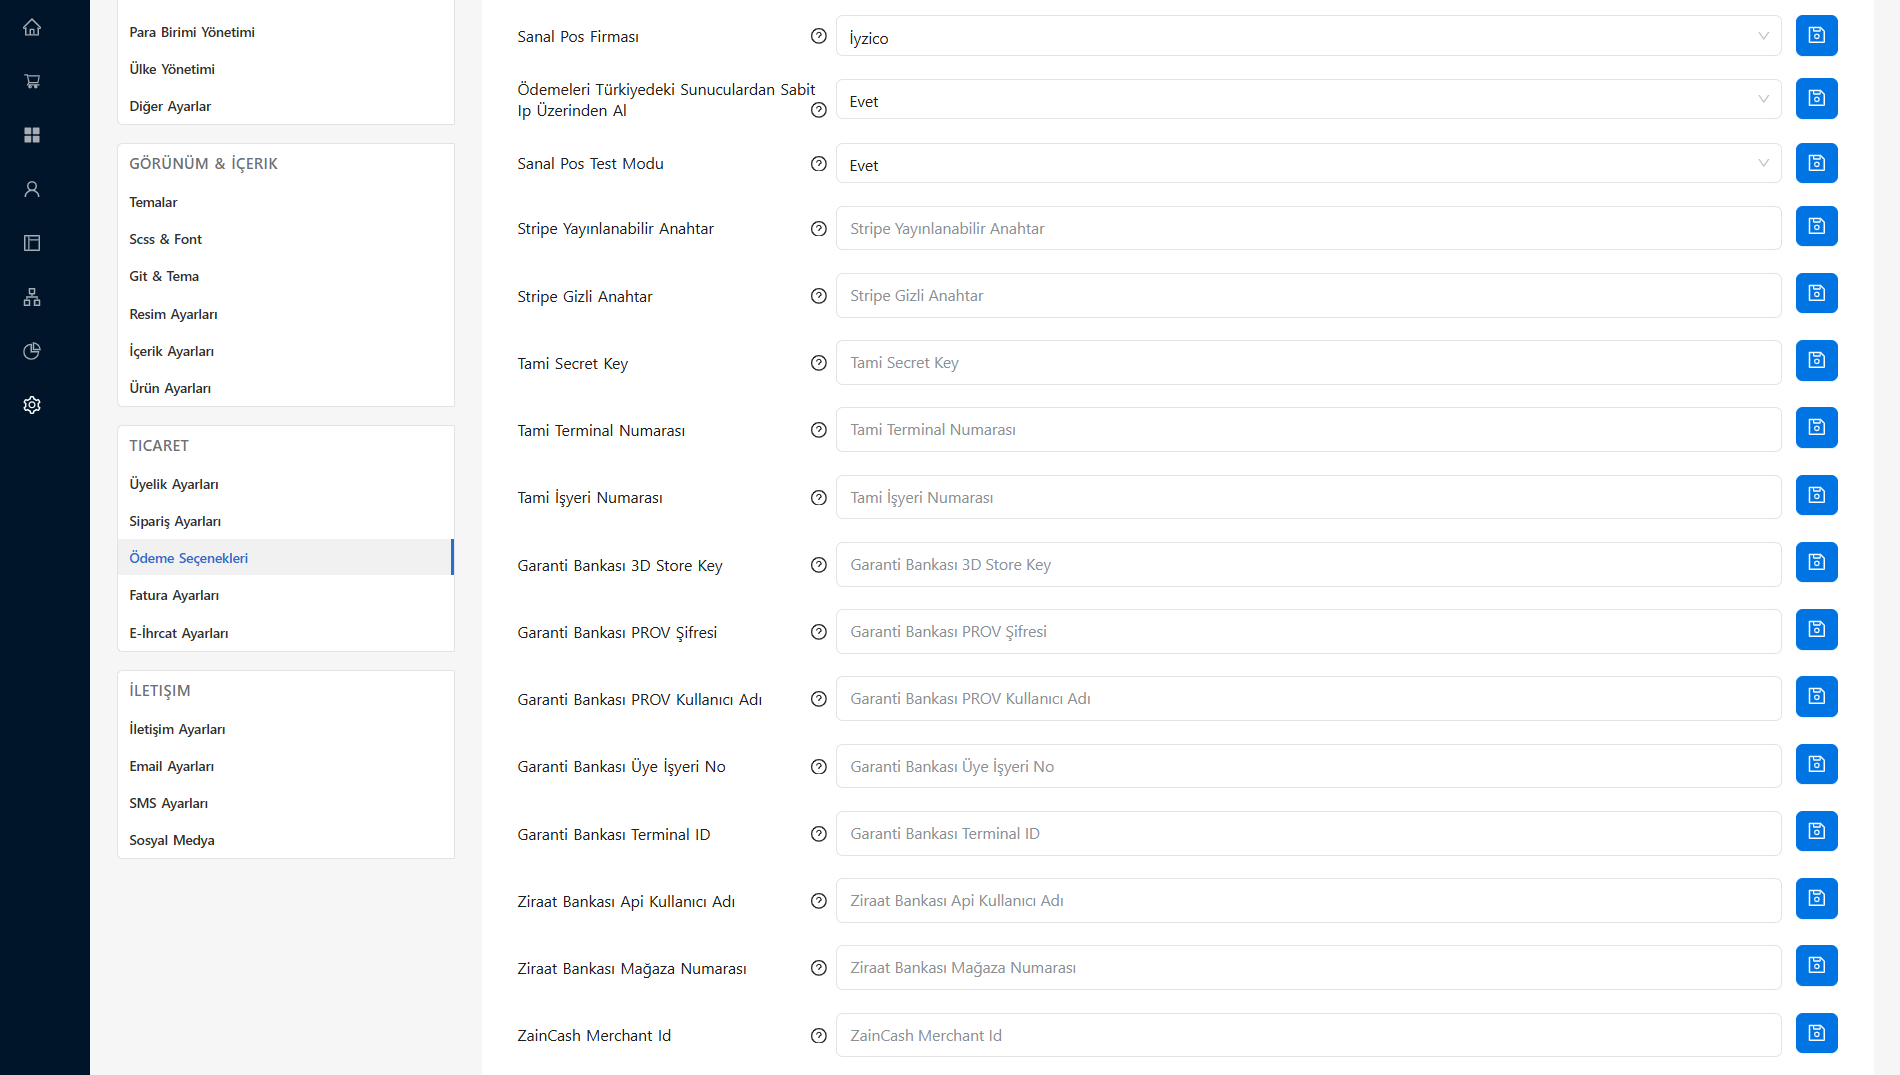Open the grid modules icon in sidebar
This screenshot has width=1900, height=1075.
(x=32, y=135)
